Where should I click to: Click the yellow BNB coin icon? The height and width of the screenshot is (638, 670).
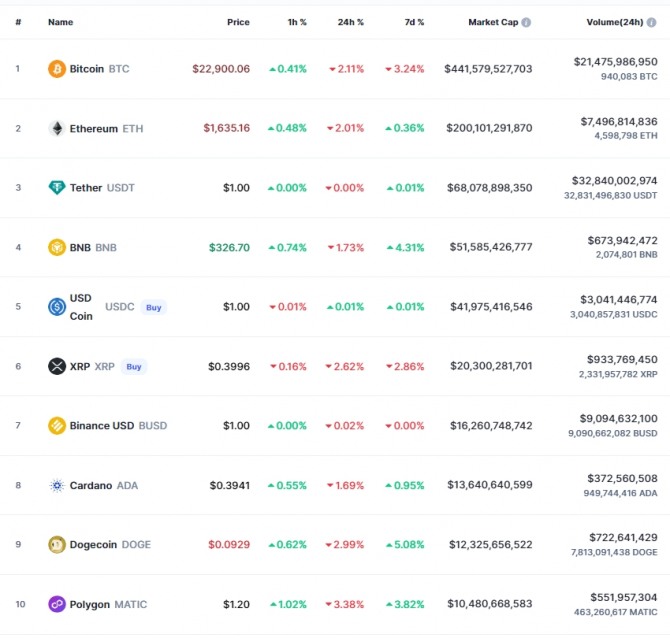[57, 247]
